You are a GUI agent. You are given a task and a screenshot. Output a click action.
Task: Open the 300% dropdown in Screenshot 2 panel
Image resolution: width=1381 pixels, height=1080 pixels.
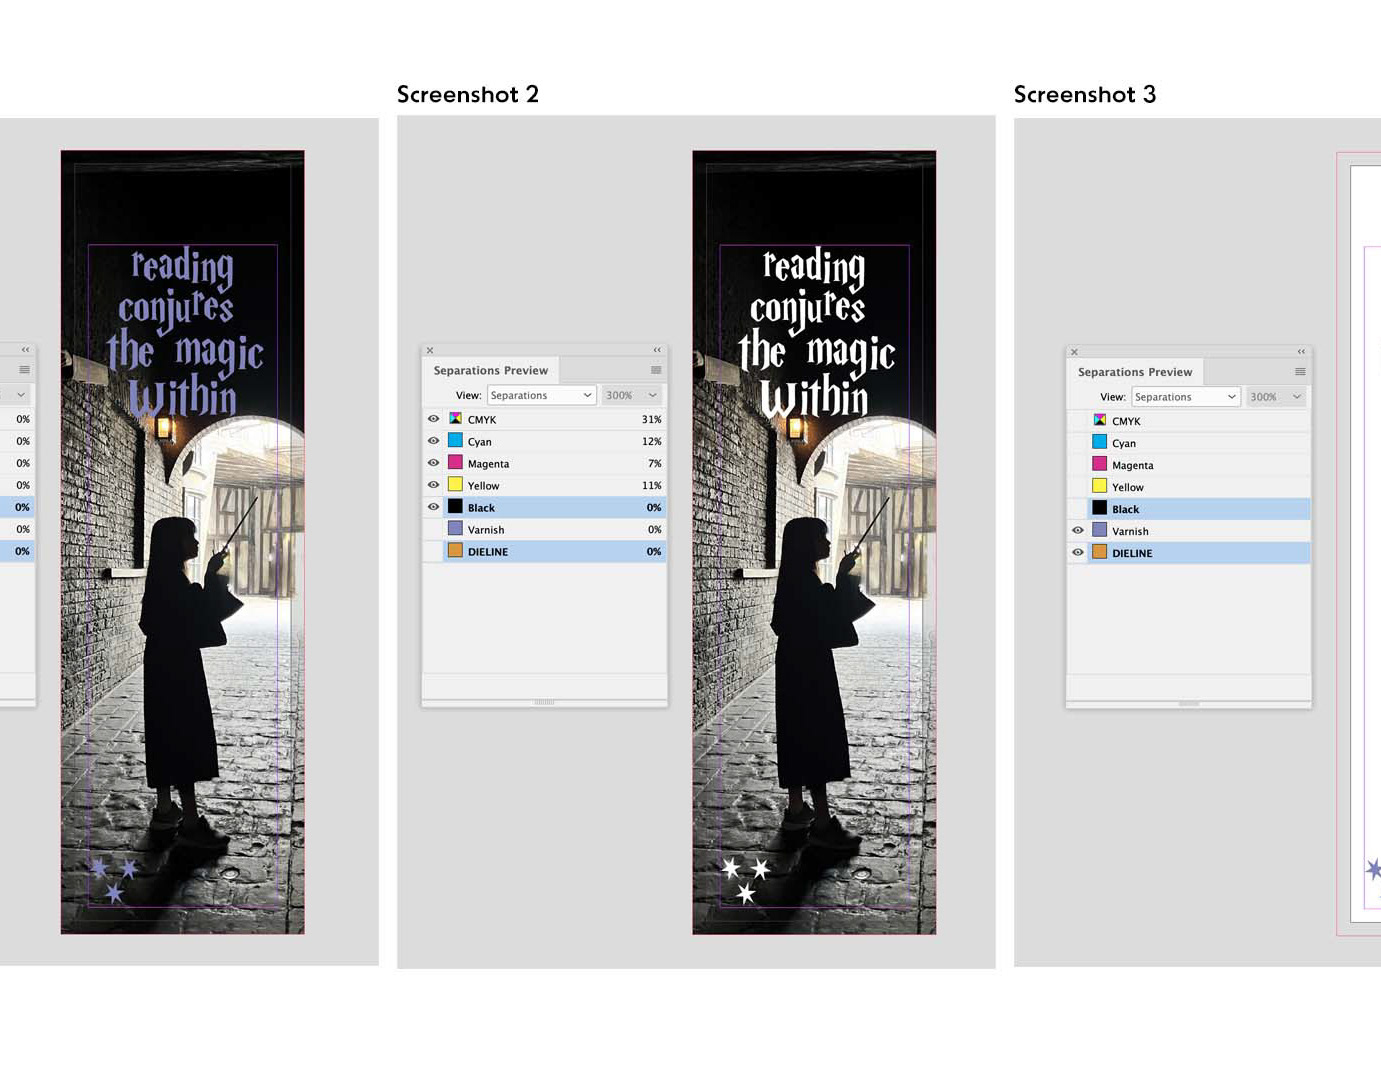click(x=631, y=395)
